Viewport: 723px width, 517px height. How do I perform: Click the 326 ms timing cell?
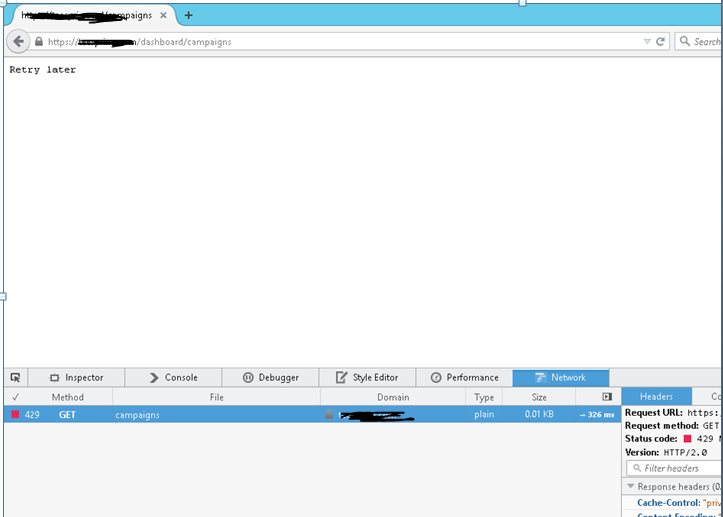click(597, 415)
